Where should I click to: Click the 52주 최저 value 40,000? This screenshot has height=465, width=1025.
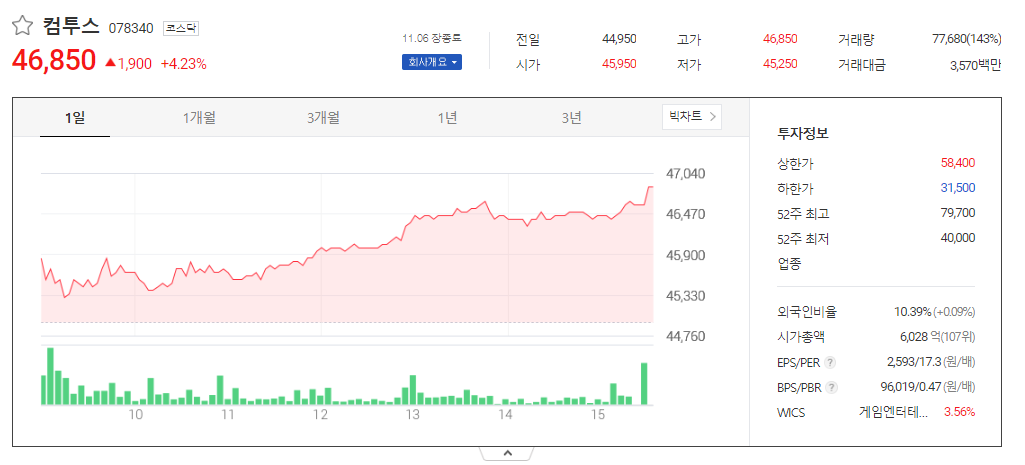pyautogui.click(x=958, y=238)
